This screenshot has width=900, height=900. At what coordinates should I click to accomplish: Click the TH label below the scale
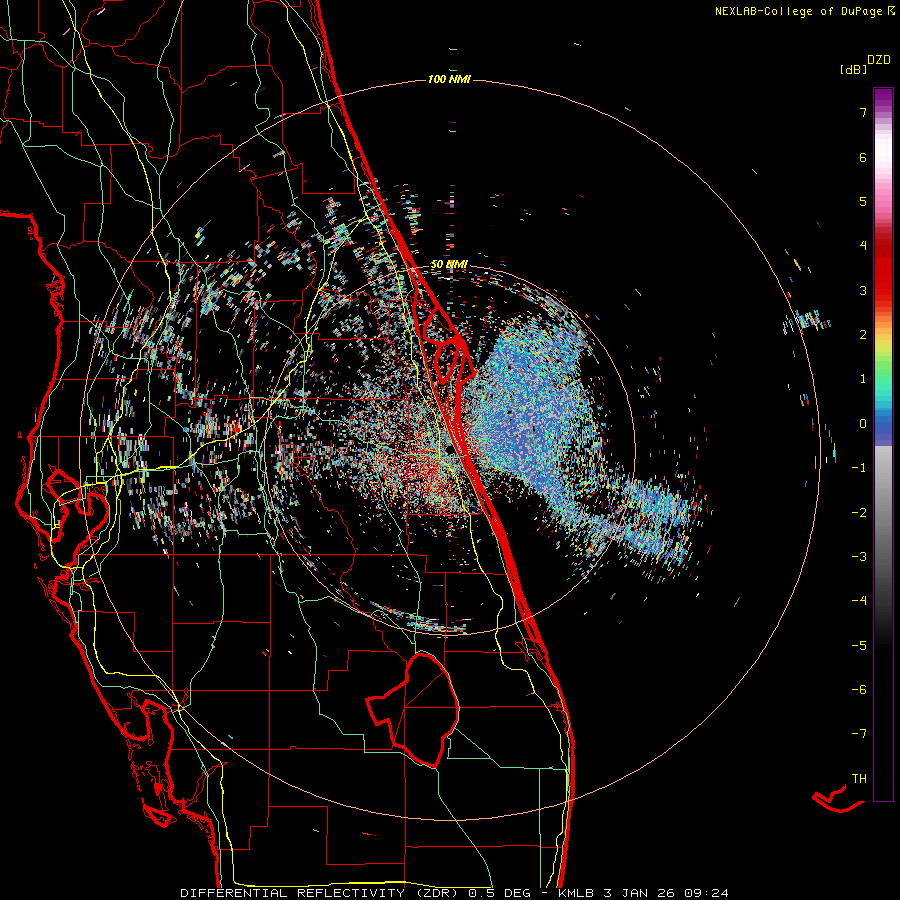(x=859, y=779)
